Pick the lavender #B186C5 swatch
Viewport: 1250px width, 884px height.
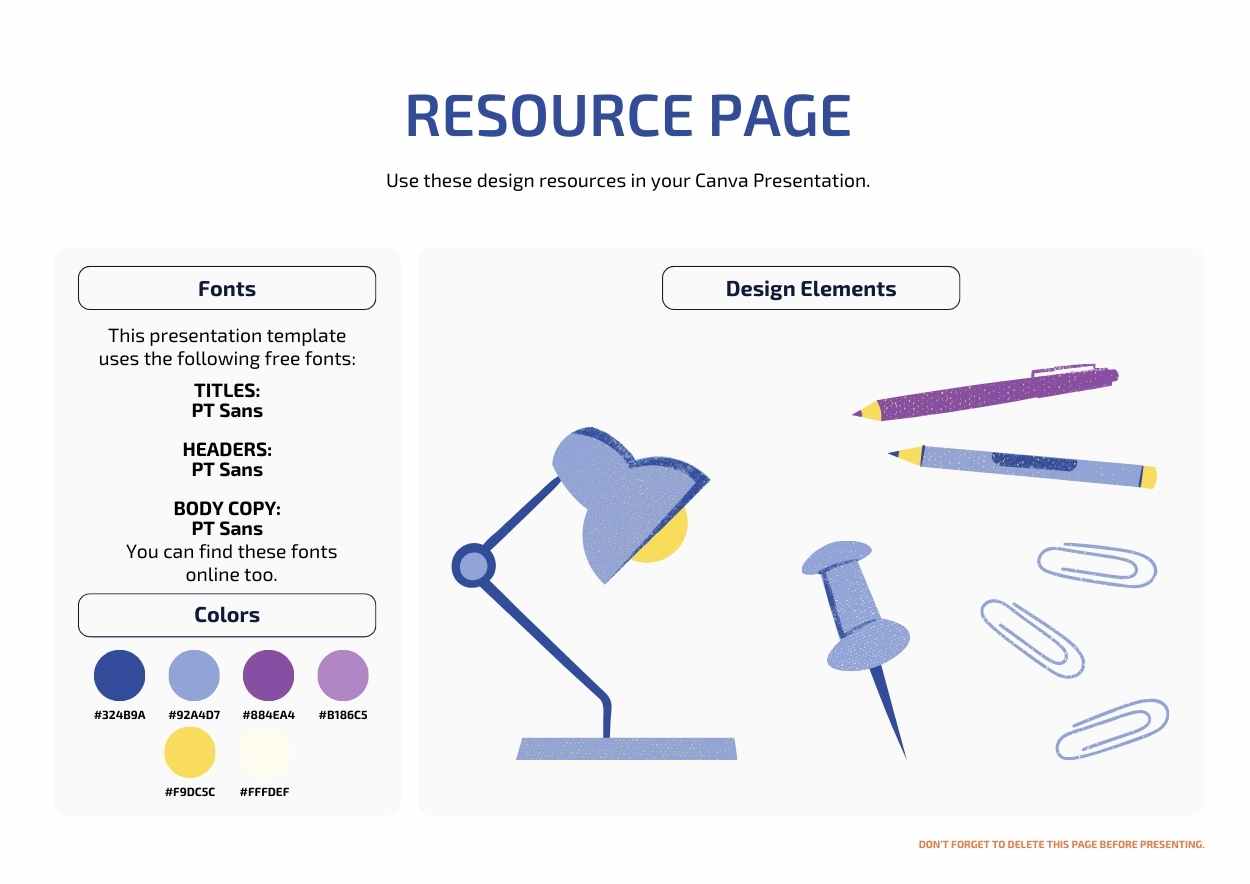click(x=343, y=675)
